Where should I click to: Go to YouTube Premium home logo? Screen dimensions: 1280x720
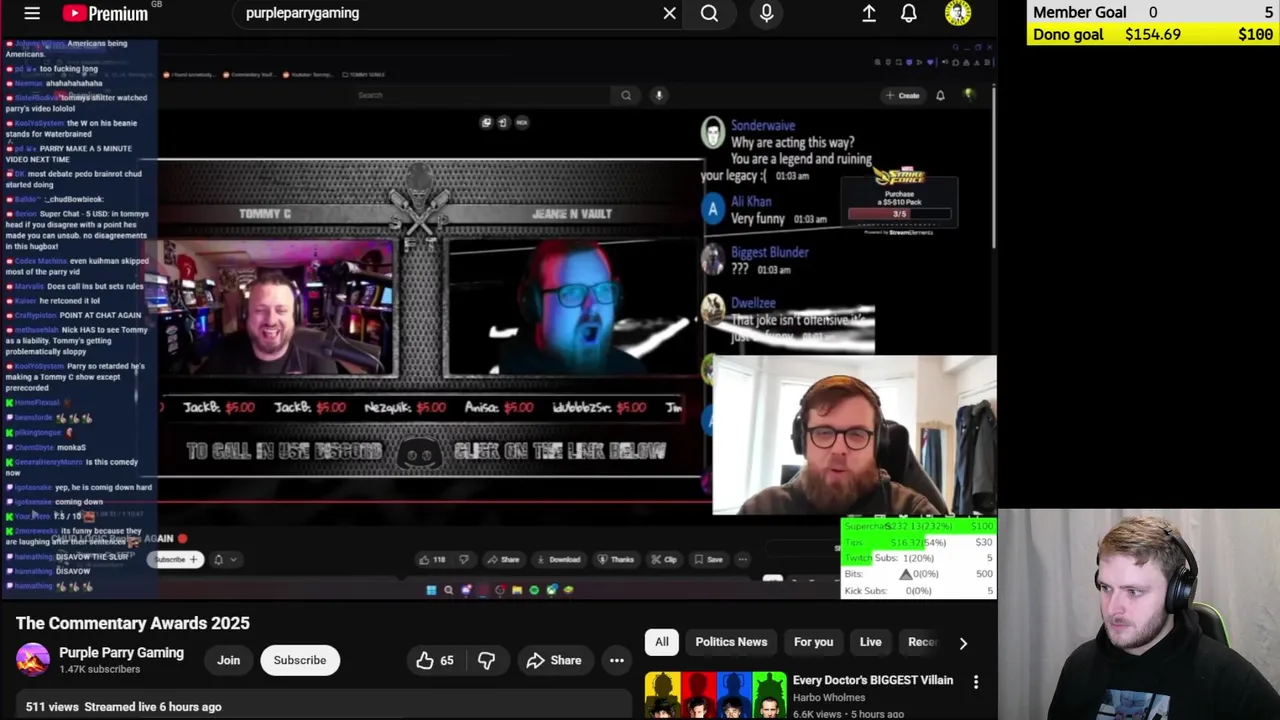104,13
